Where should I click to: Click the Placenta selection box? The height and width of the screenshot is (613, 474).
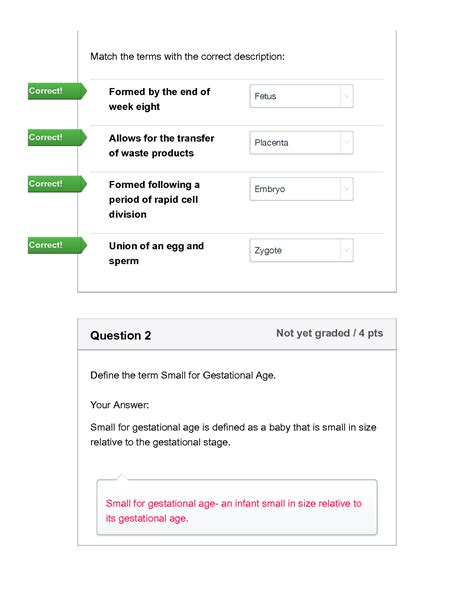(x=302, y=143)
